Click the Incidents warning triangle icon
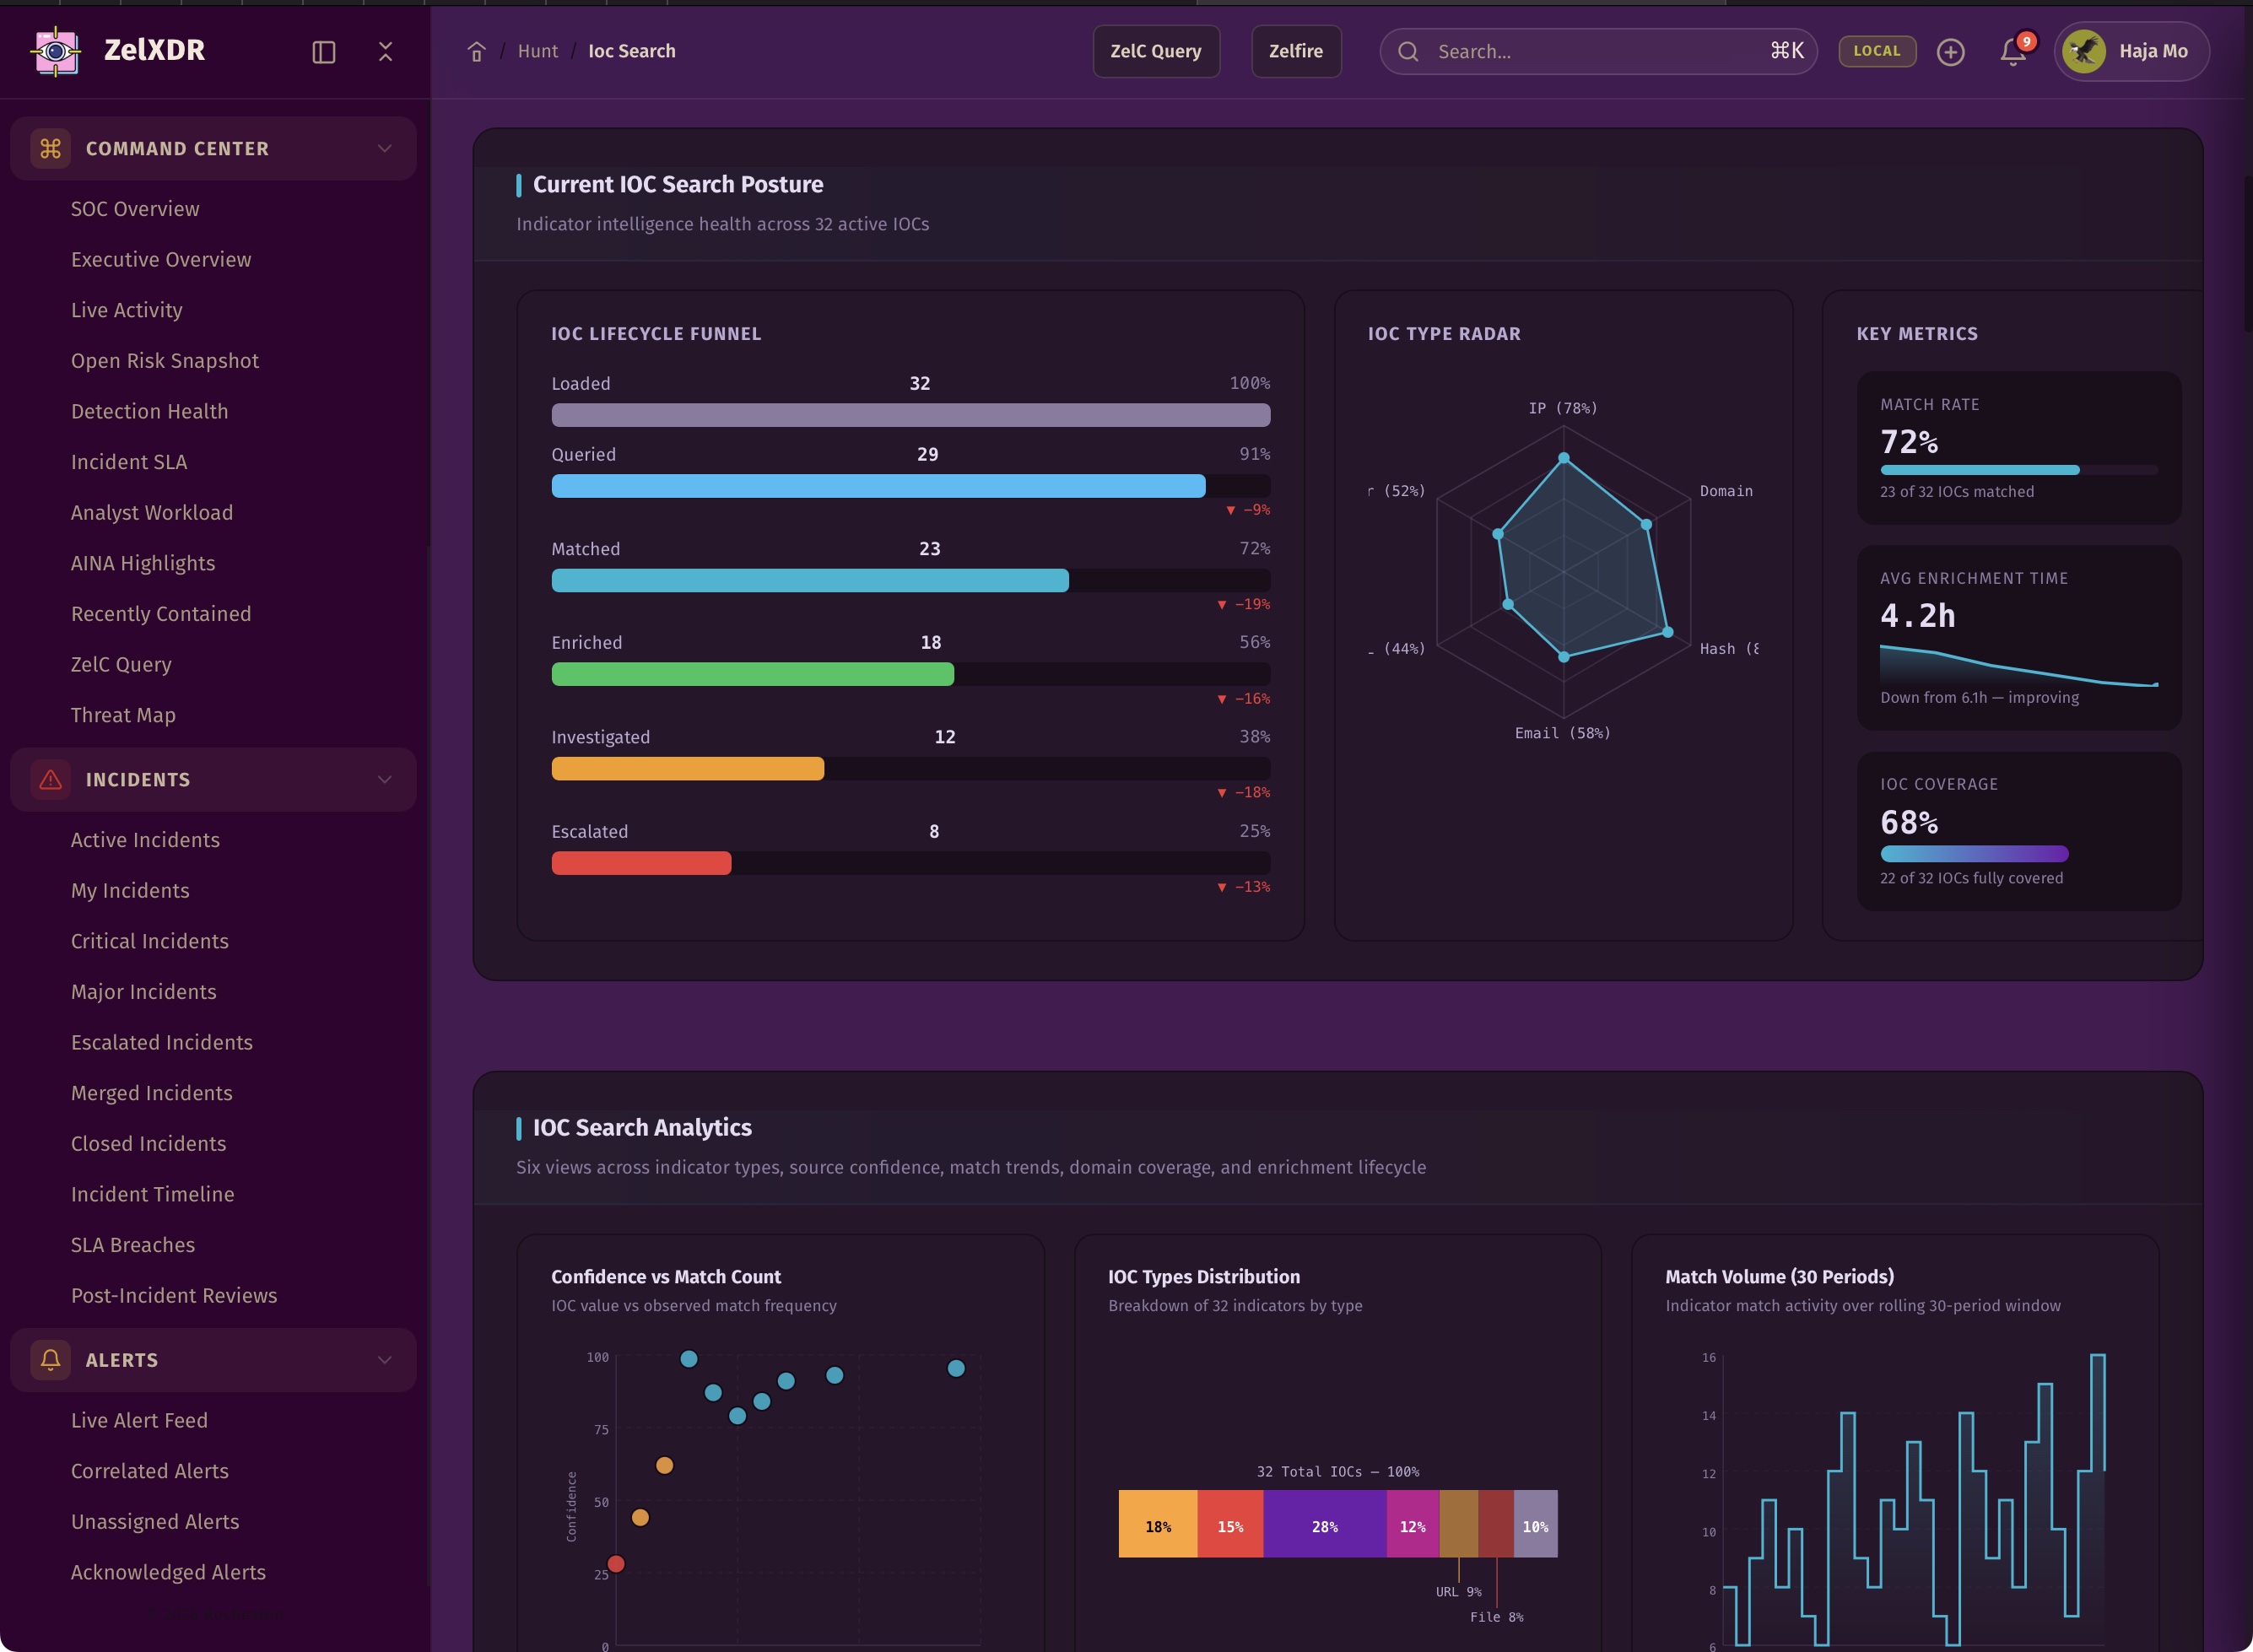Viewport: 2253px width, 1652px height. pos(50,780)
